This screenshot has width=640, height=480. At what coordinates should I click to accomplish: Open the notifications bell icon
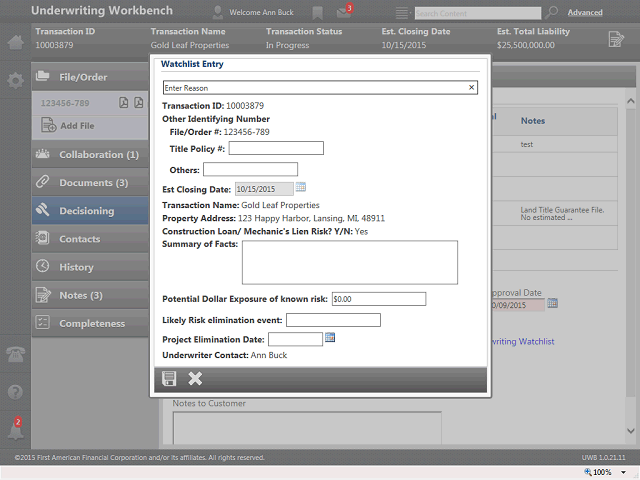16,429
